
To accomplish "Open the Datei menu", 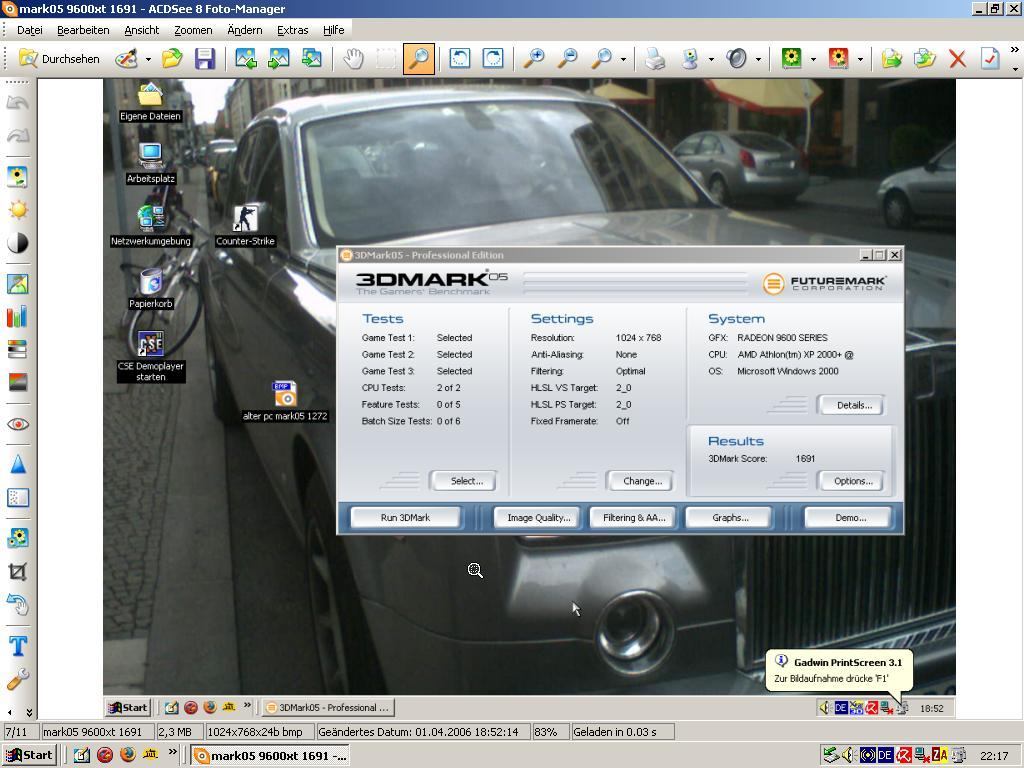I will click(30, 30).
